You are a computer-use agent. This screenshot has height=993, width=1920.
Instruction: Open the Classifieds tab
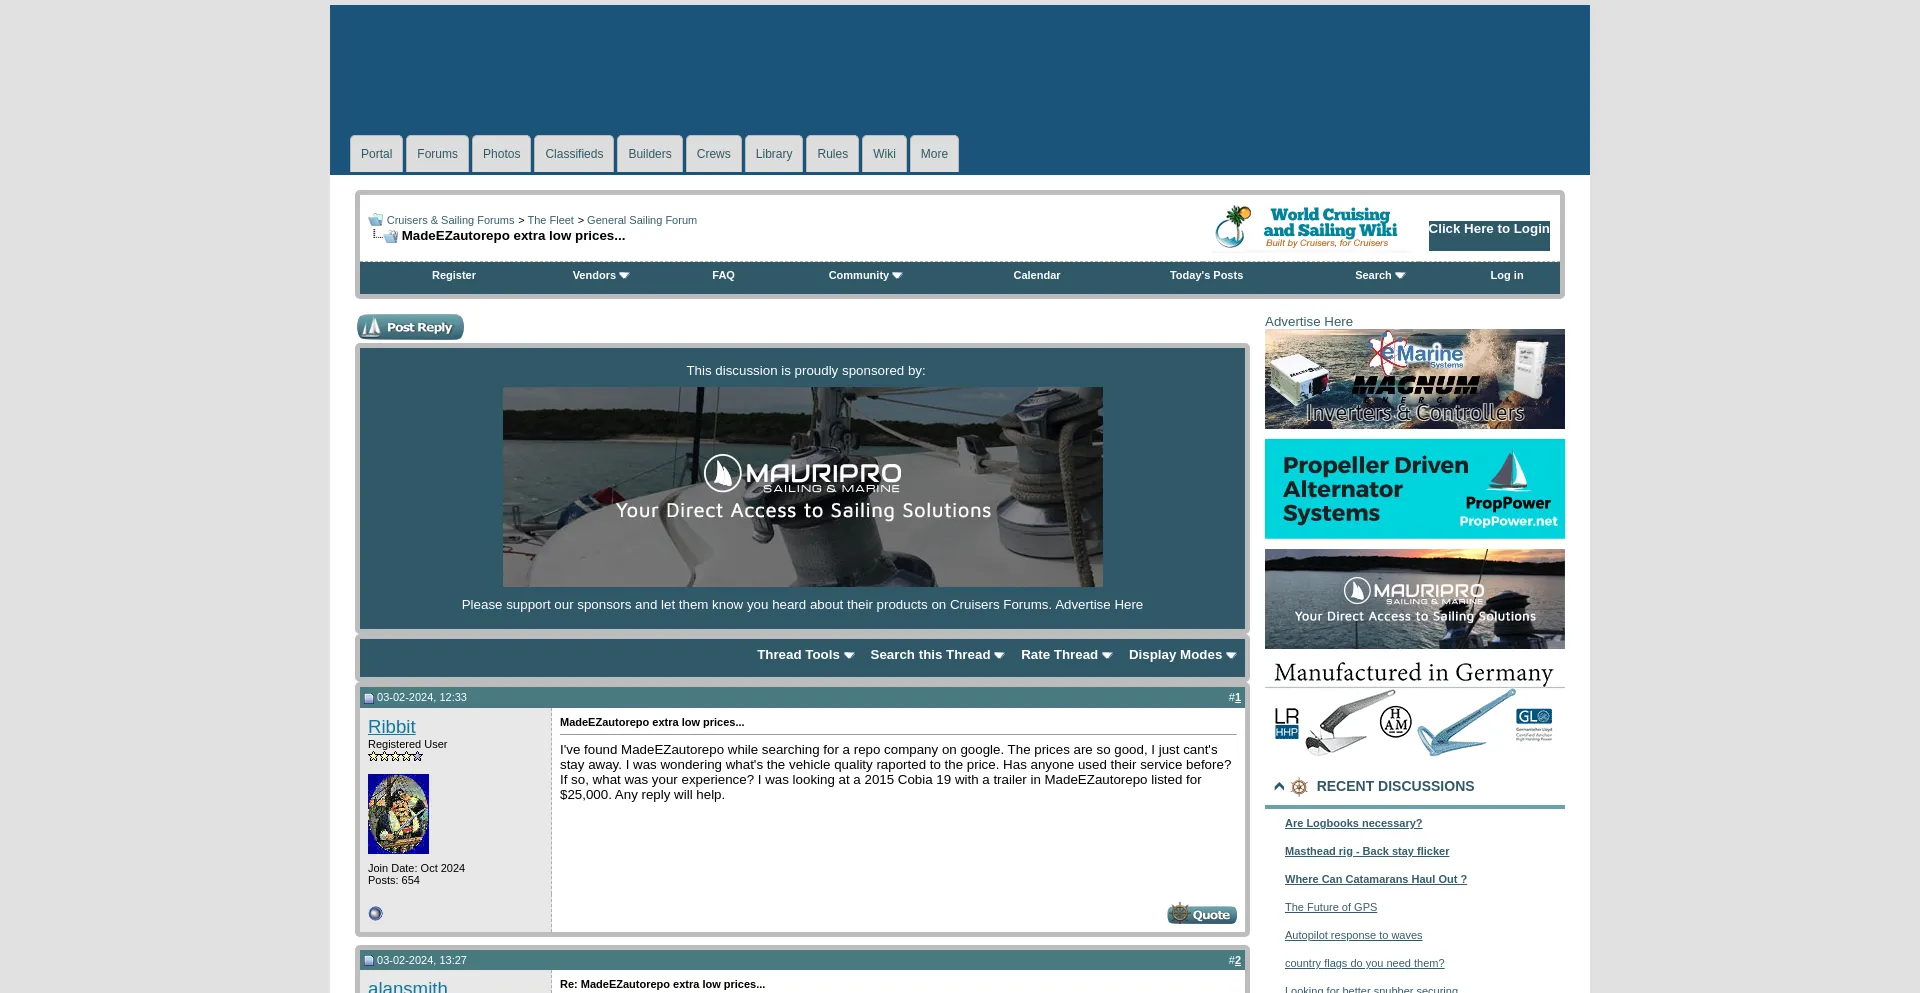pos(574,154)
